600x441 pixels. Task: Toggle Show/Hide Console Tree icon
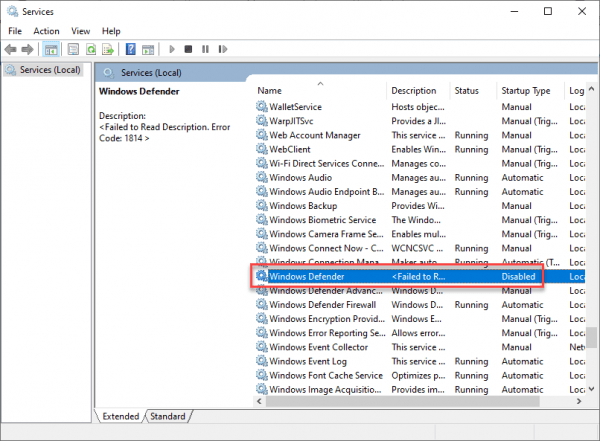tap(51, 49)
